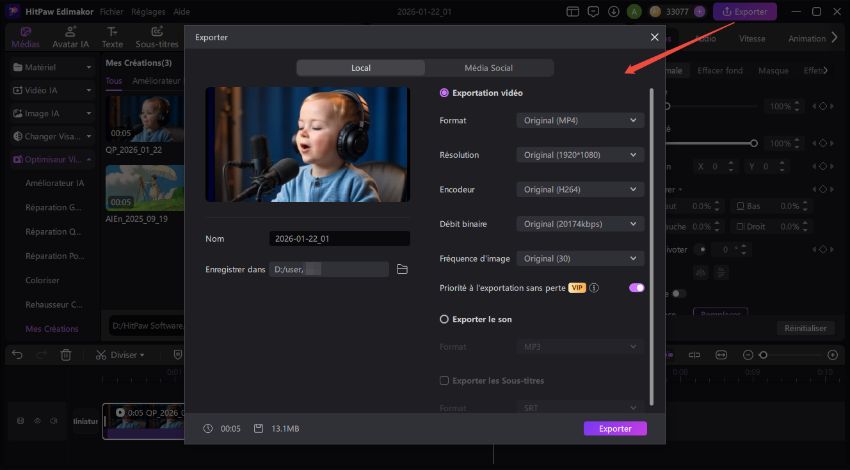Viewport: 850px width, 470px height.
Task: Zoom out timeline with minus icon
Action: point(748,355)
